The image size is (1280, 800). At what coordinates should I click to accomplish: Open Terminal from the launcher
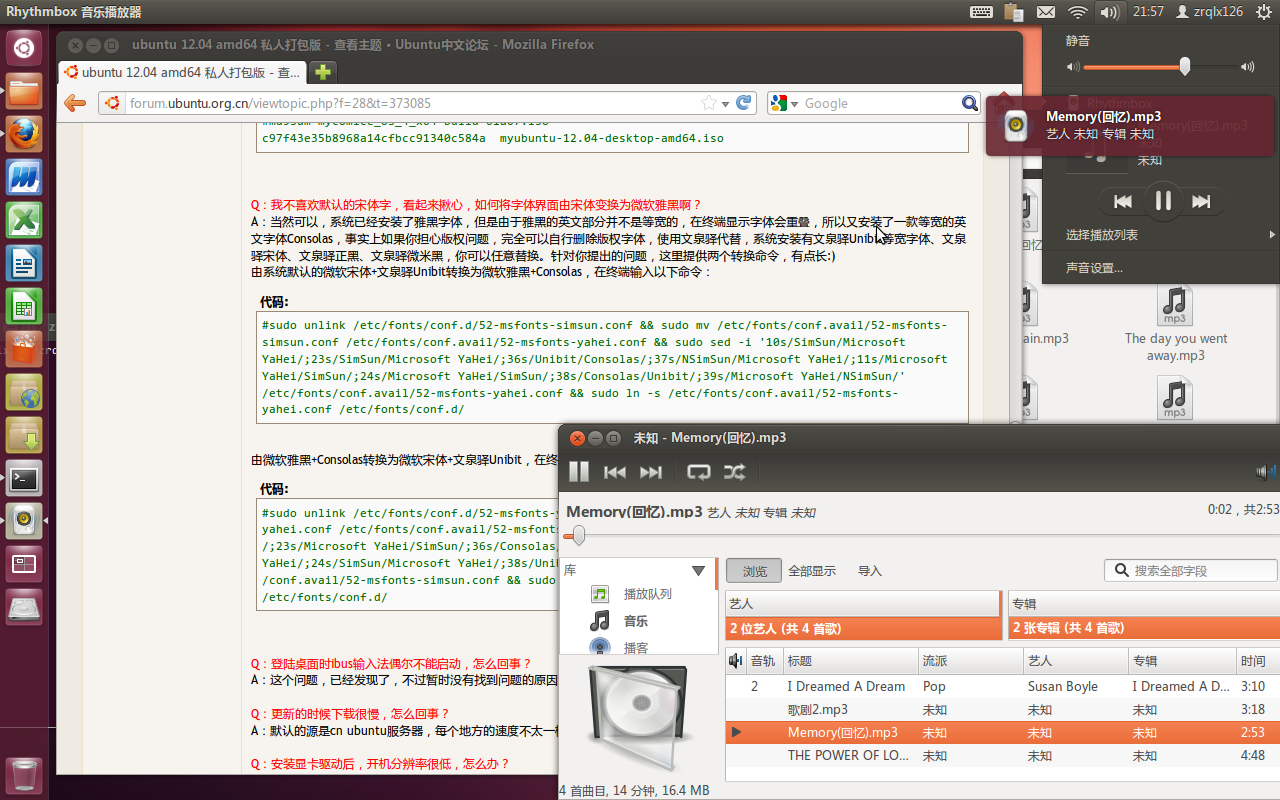pyautogui.click(x=24, y=478)
